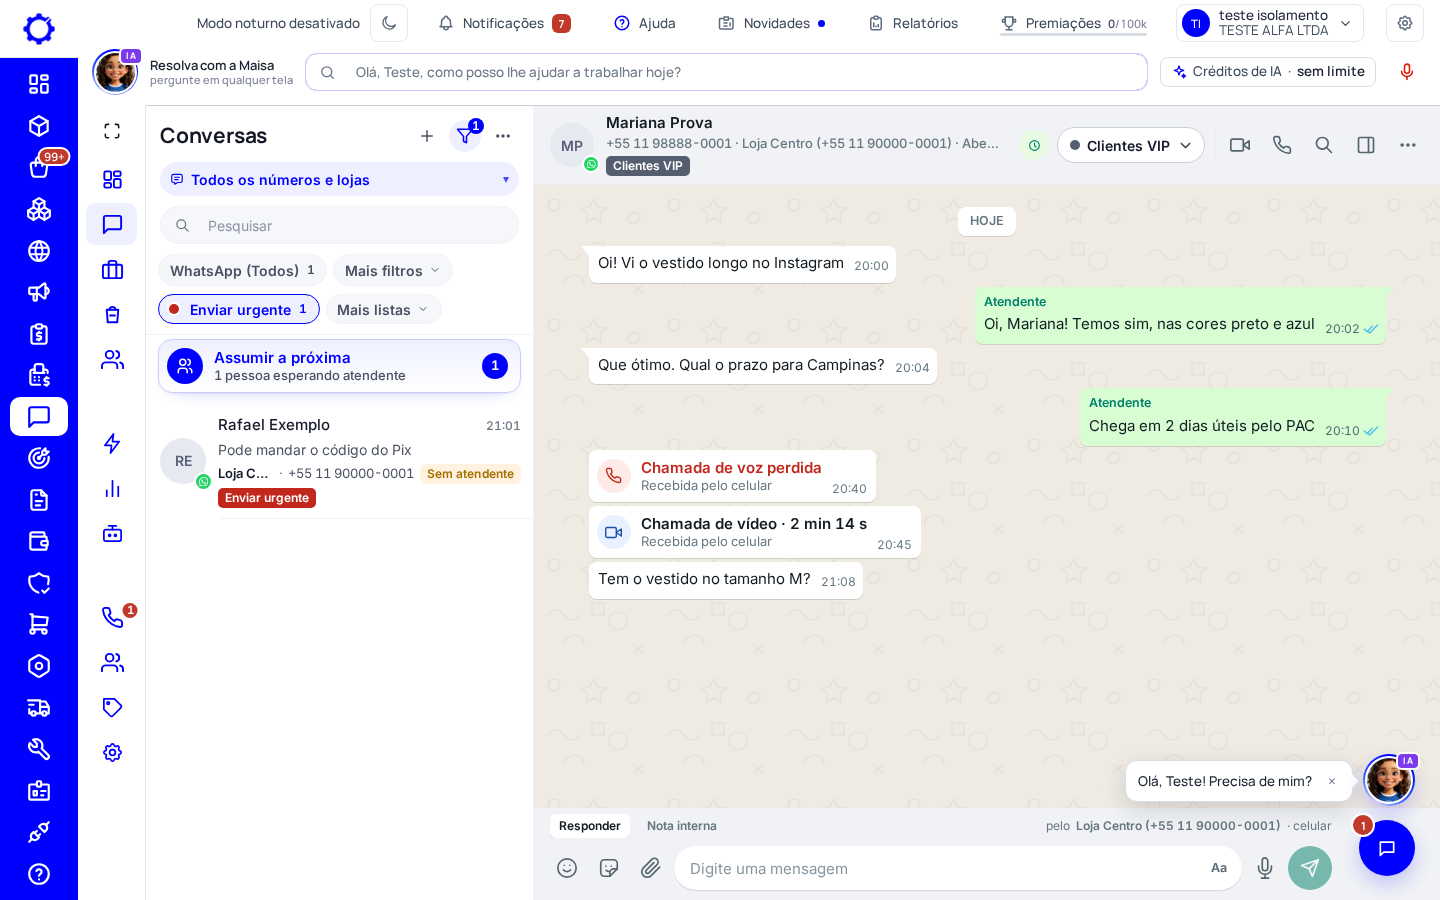The width and height of the screenshot is (1440, 900).
Task: Start a voice call from chat header
Action: (1282, 145)
